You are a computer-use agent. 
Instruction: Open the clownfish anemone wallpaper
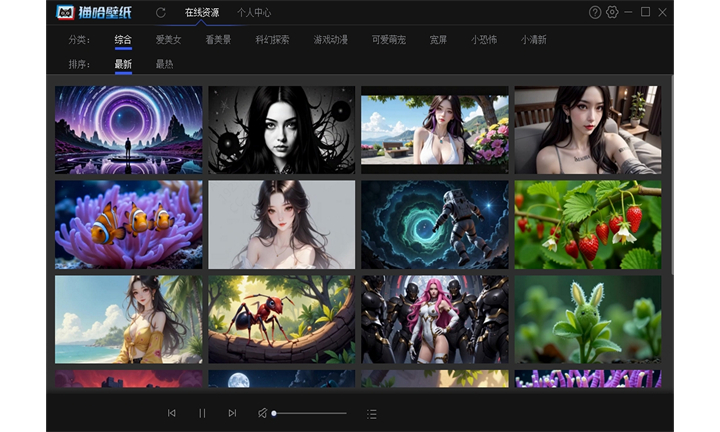point(129,224)
